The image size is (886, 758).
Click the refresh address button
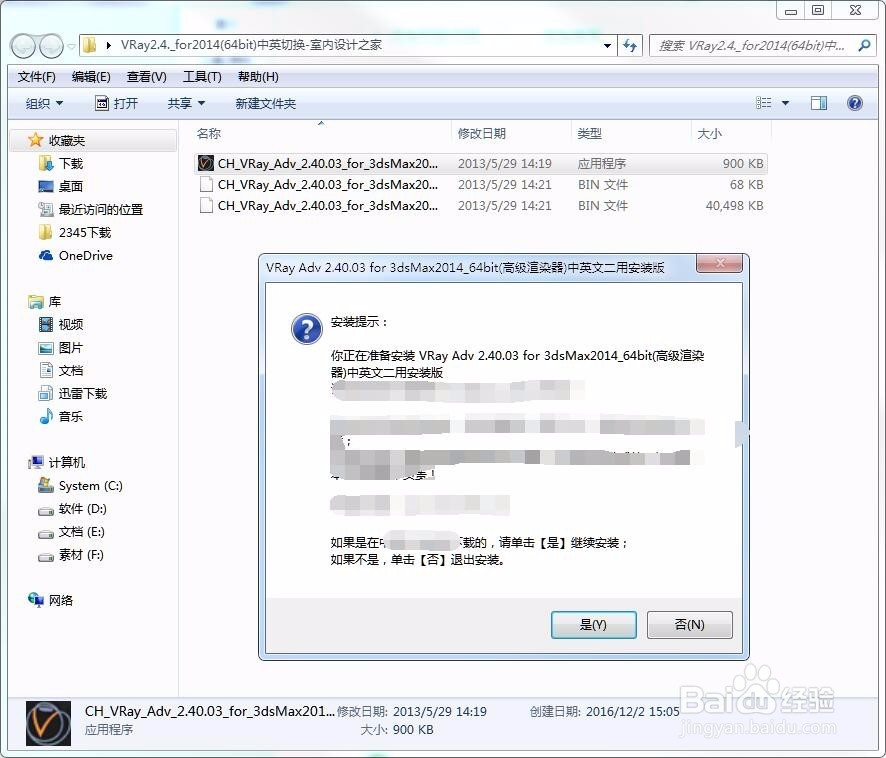pos(630,45)
